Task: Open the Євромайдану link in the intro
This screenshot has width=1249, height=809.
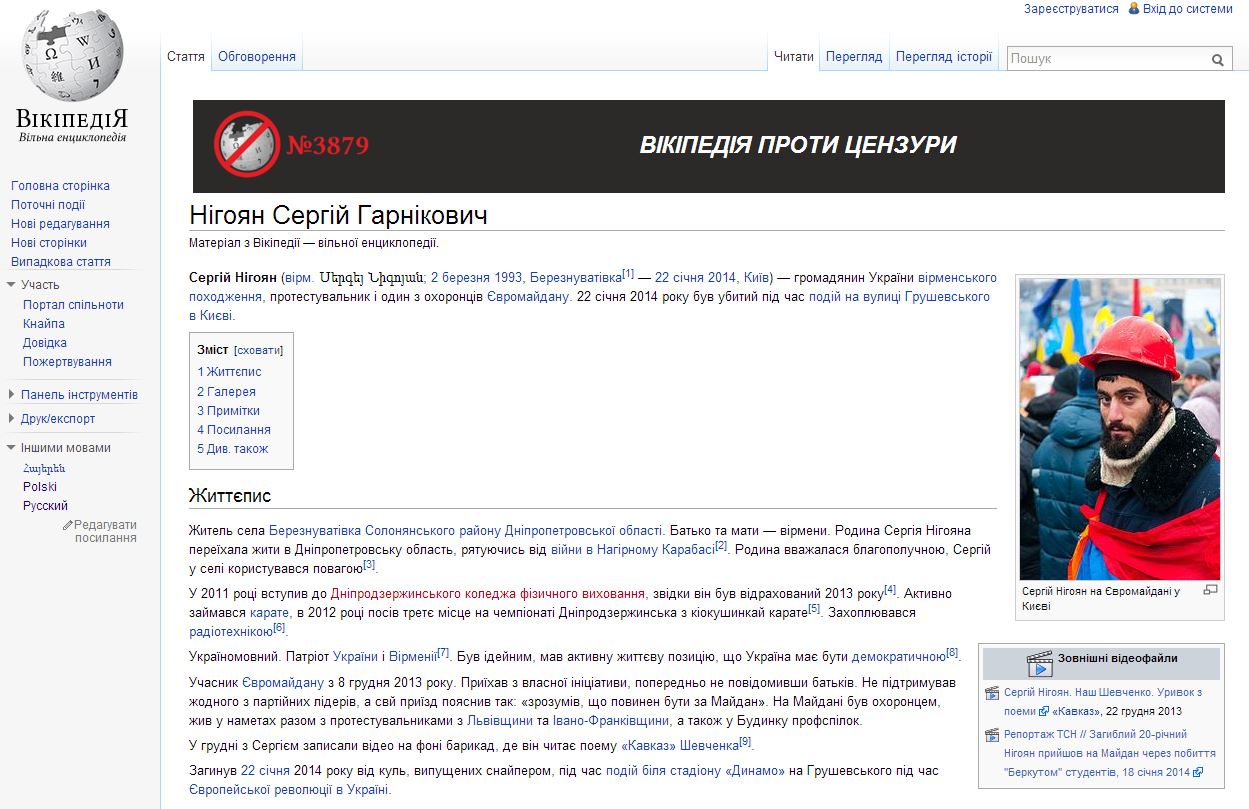Action: pos(528,297)
